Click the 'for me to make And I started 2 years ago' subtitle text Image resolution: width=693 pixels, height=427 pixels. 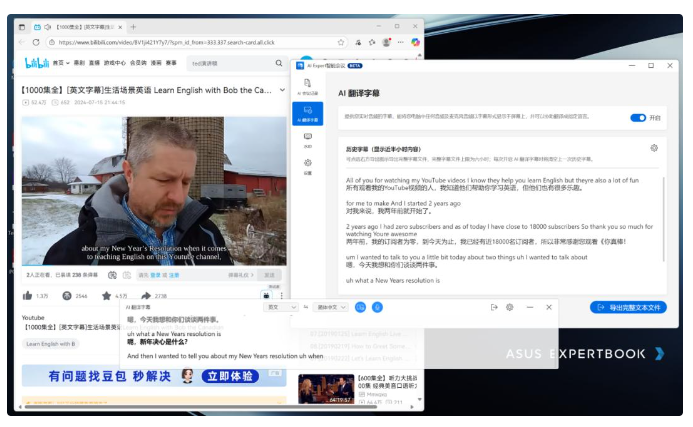click(403, 203)
